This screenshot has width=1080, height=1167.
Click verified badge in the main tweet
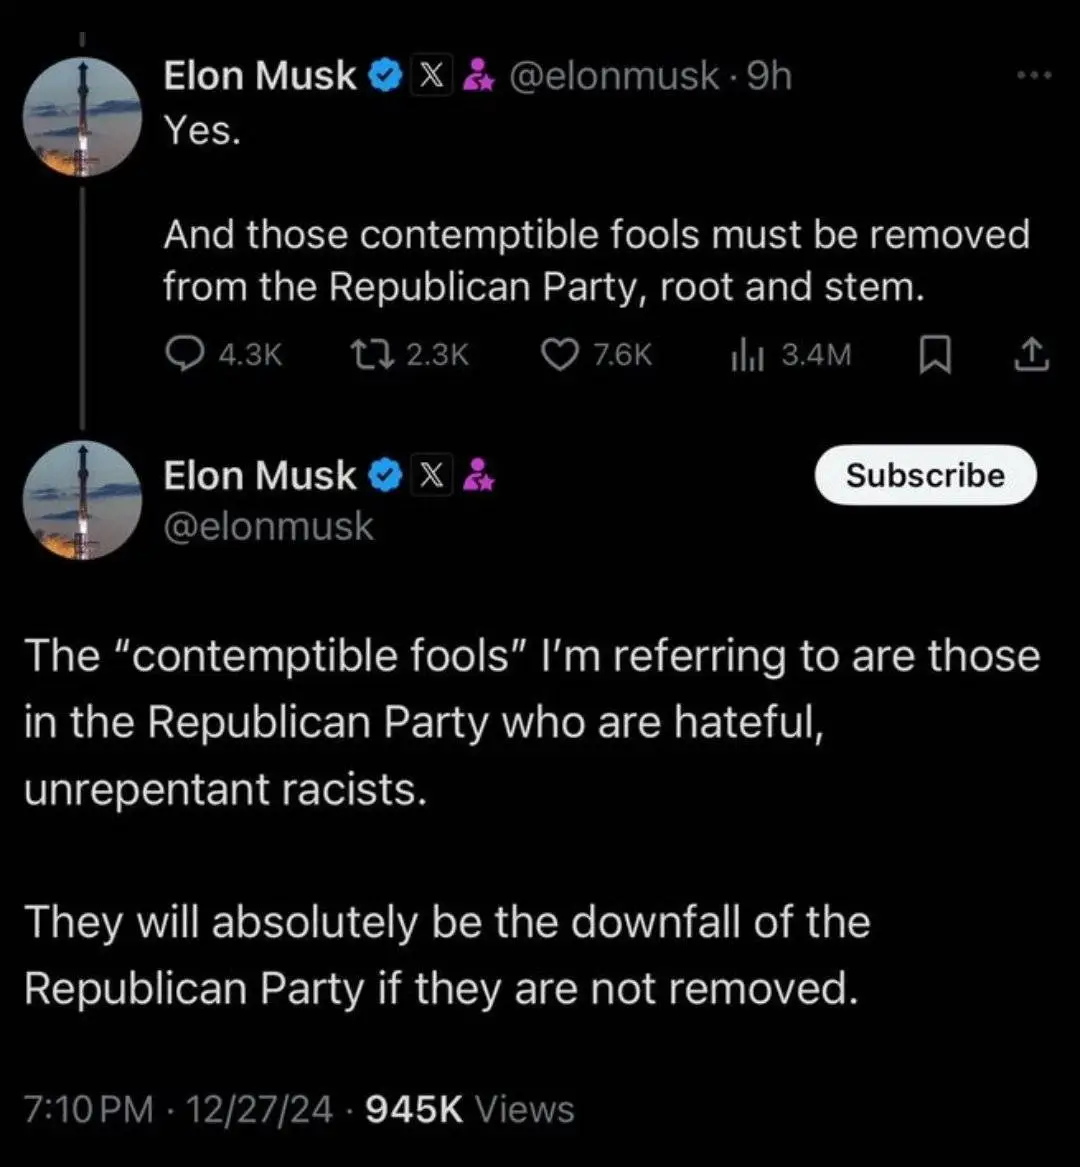click(x=383, y=476)
